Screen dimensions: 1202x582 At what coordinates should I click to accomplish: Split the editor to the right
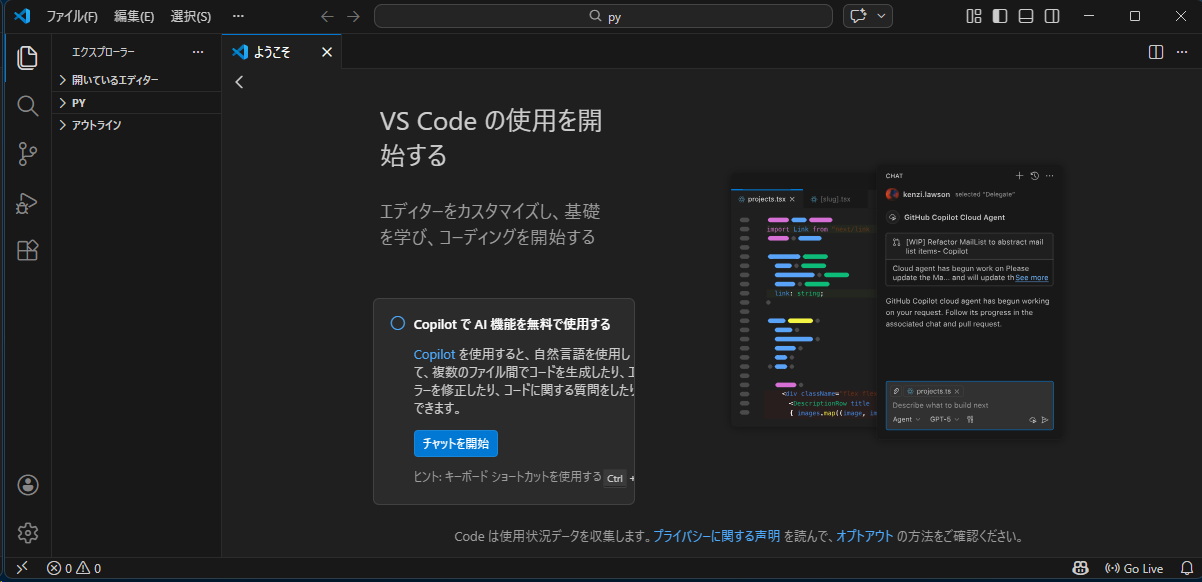(1156, 52)
